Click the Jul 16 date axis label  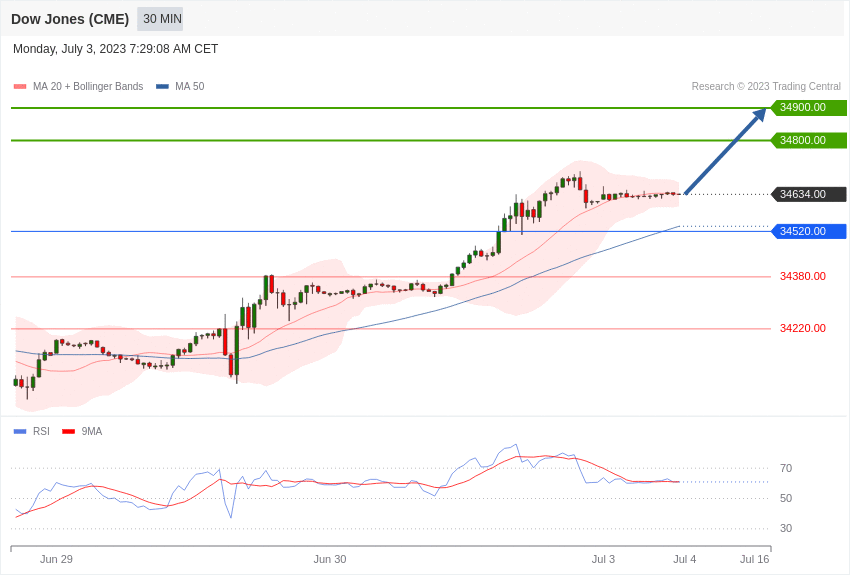click(755, 559)
